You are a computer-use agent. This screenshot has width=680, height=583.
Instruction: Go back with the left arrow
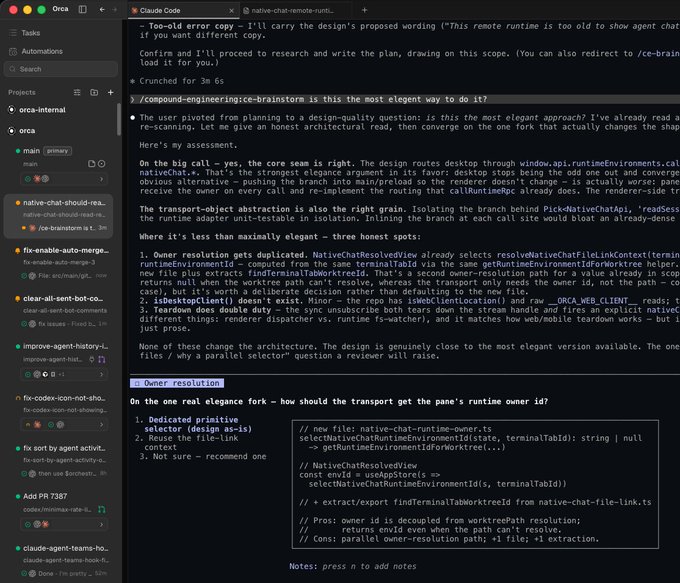click(x=101, y=9)
